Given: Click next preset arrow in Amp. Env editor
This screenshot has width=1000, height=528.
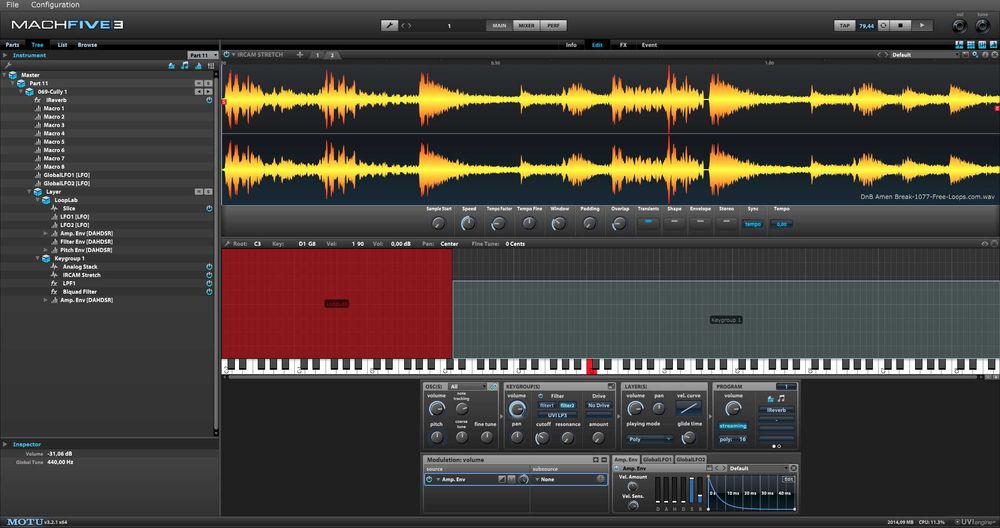Looking at the screenshot, I should coord(724,469).
